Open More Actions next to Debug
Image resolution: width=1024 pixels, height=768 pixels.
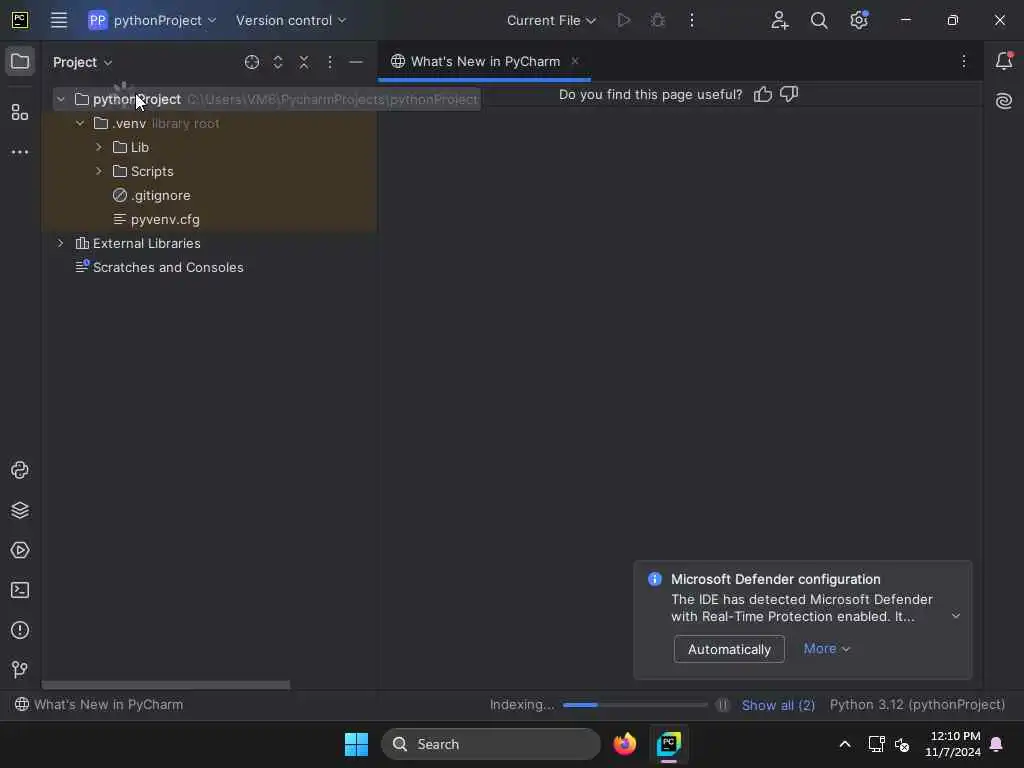(692, 20)
